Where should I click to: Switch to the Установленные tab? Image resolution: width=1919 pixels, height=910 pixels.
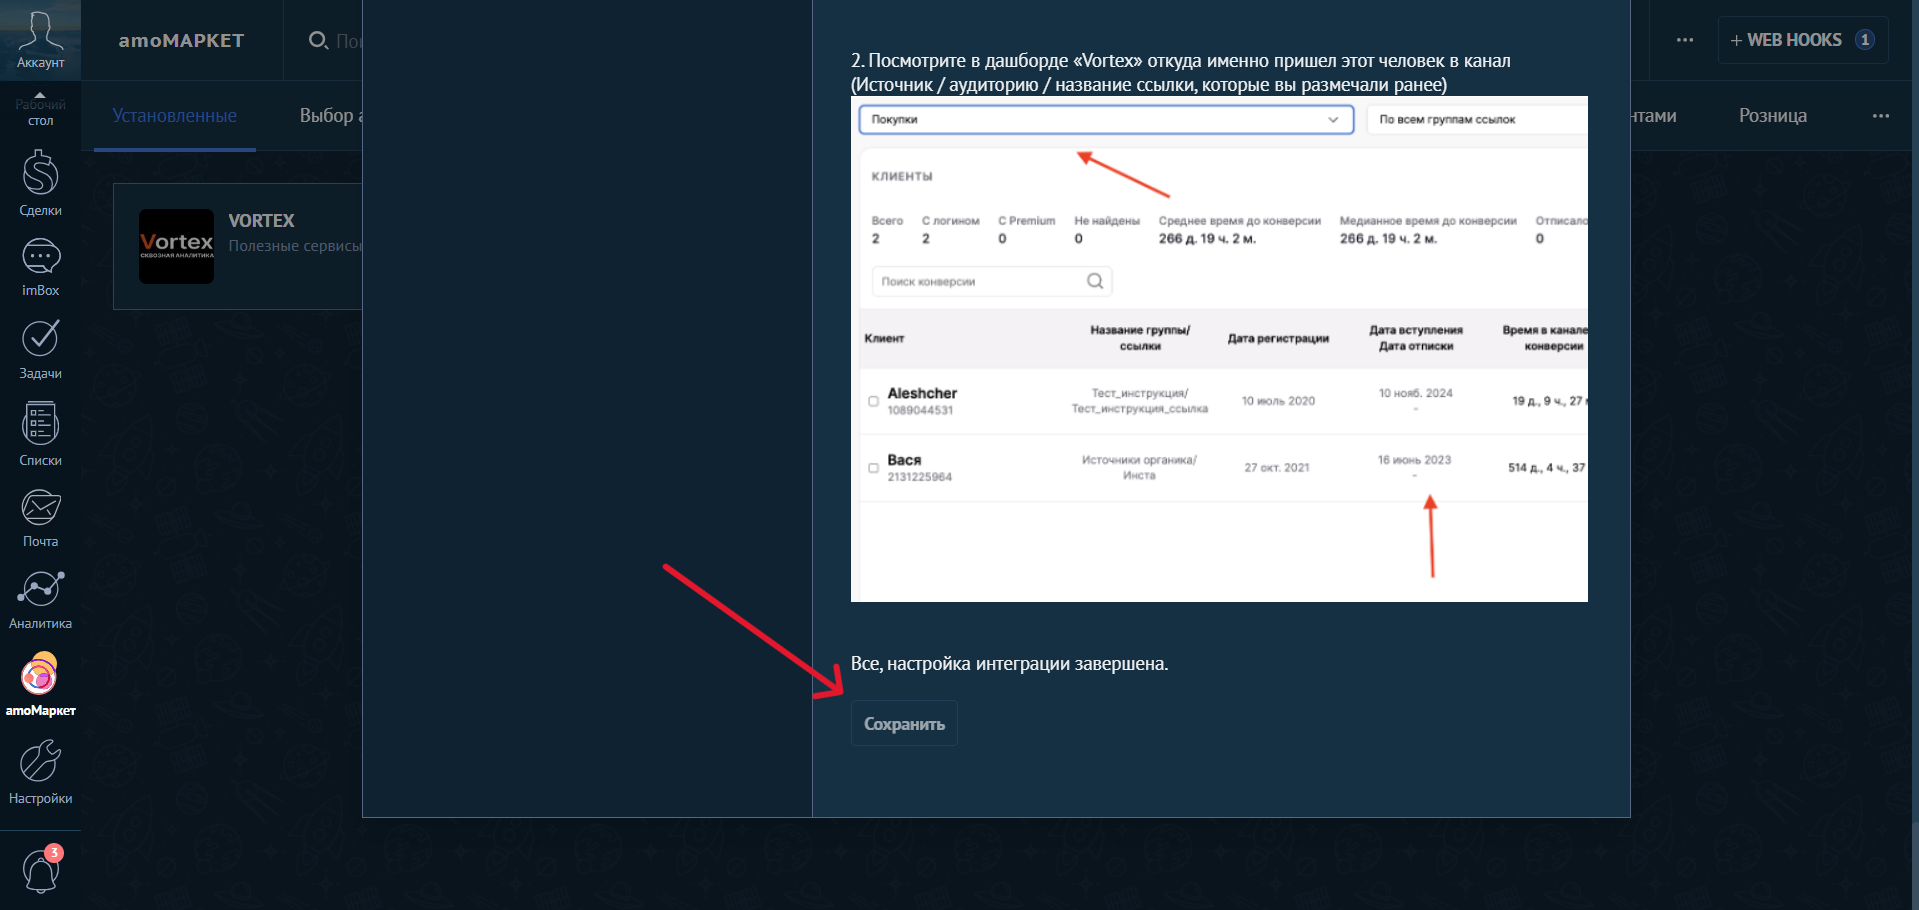(x=174, y=116)
